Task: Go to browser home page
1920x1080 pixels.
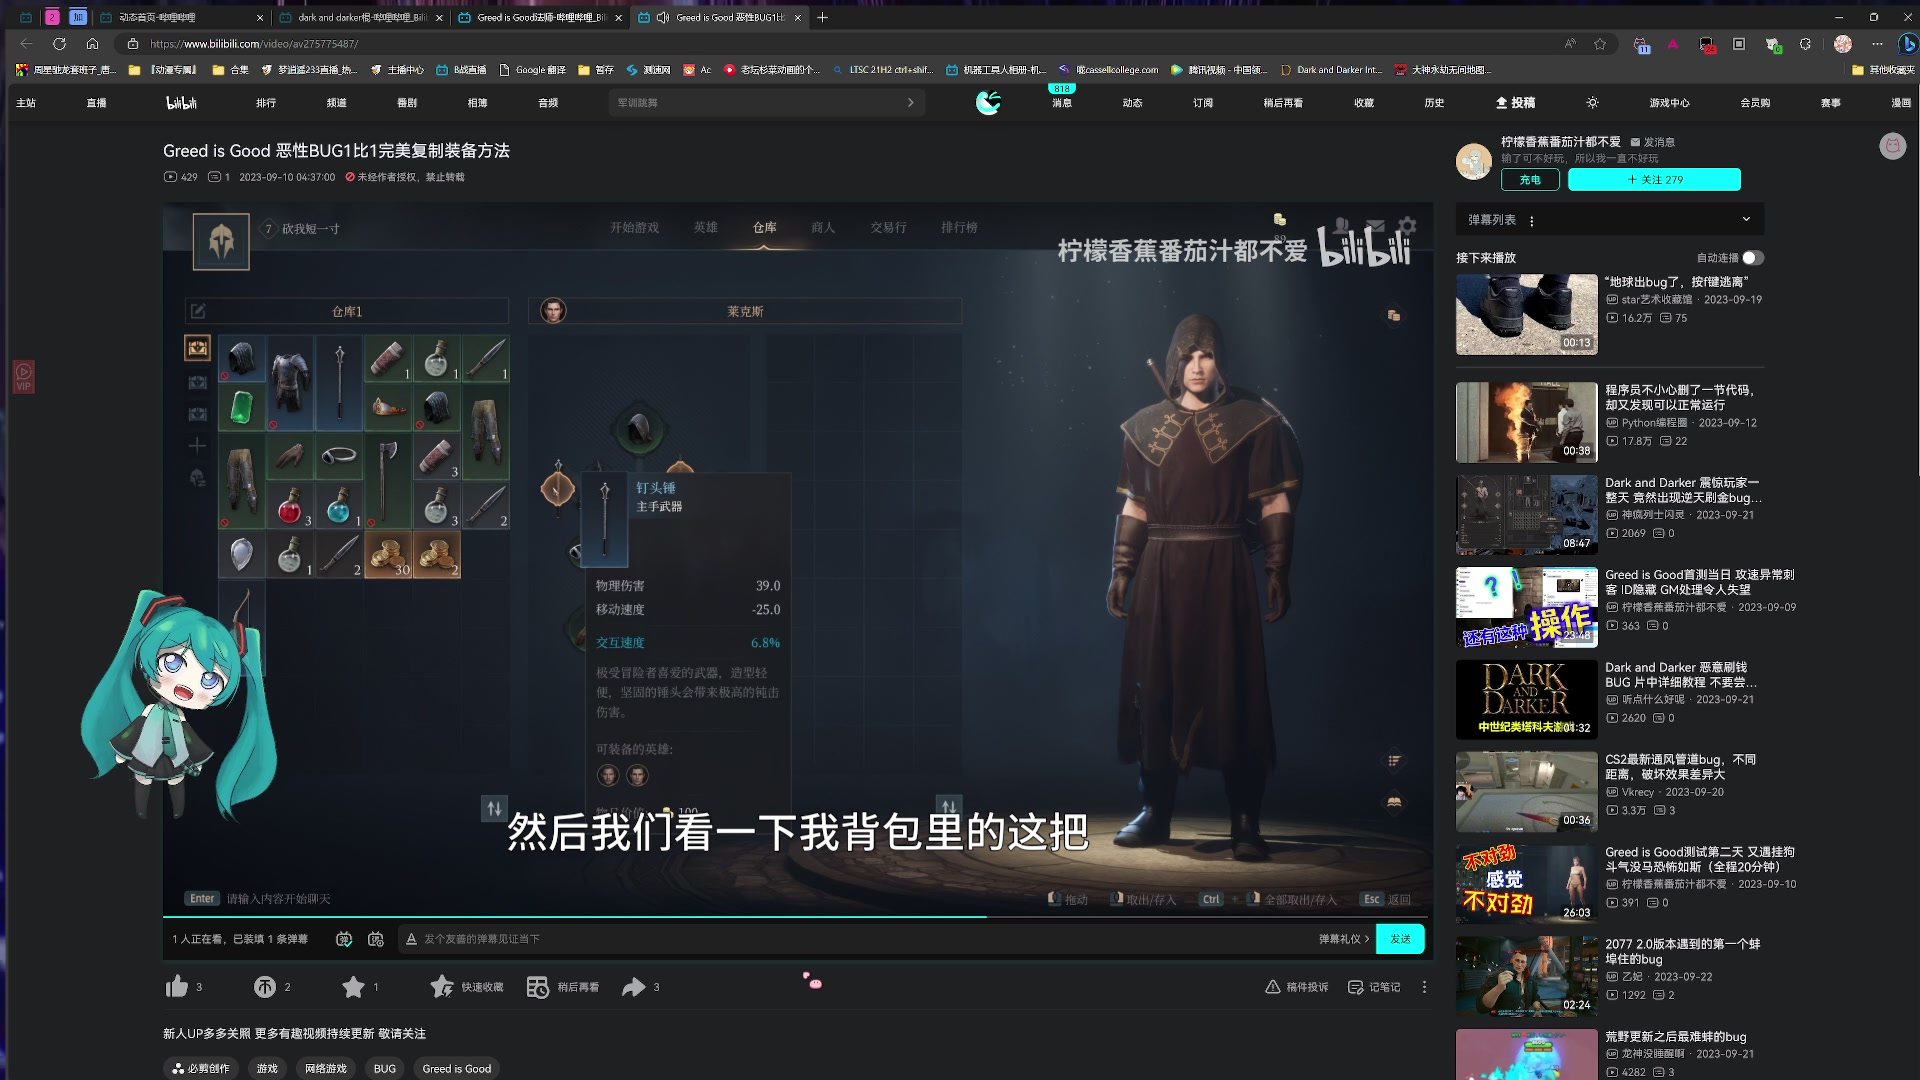Action: 92,44
